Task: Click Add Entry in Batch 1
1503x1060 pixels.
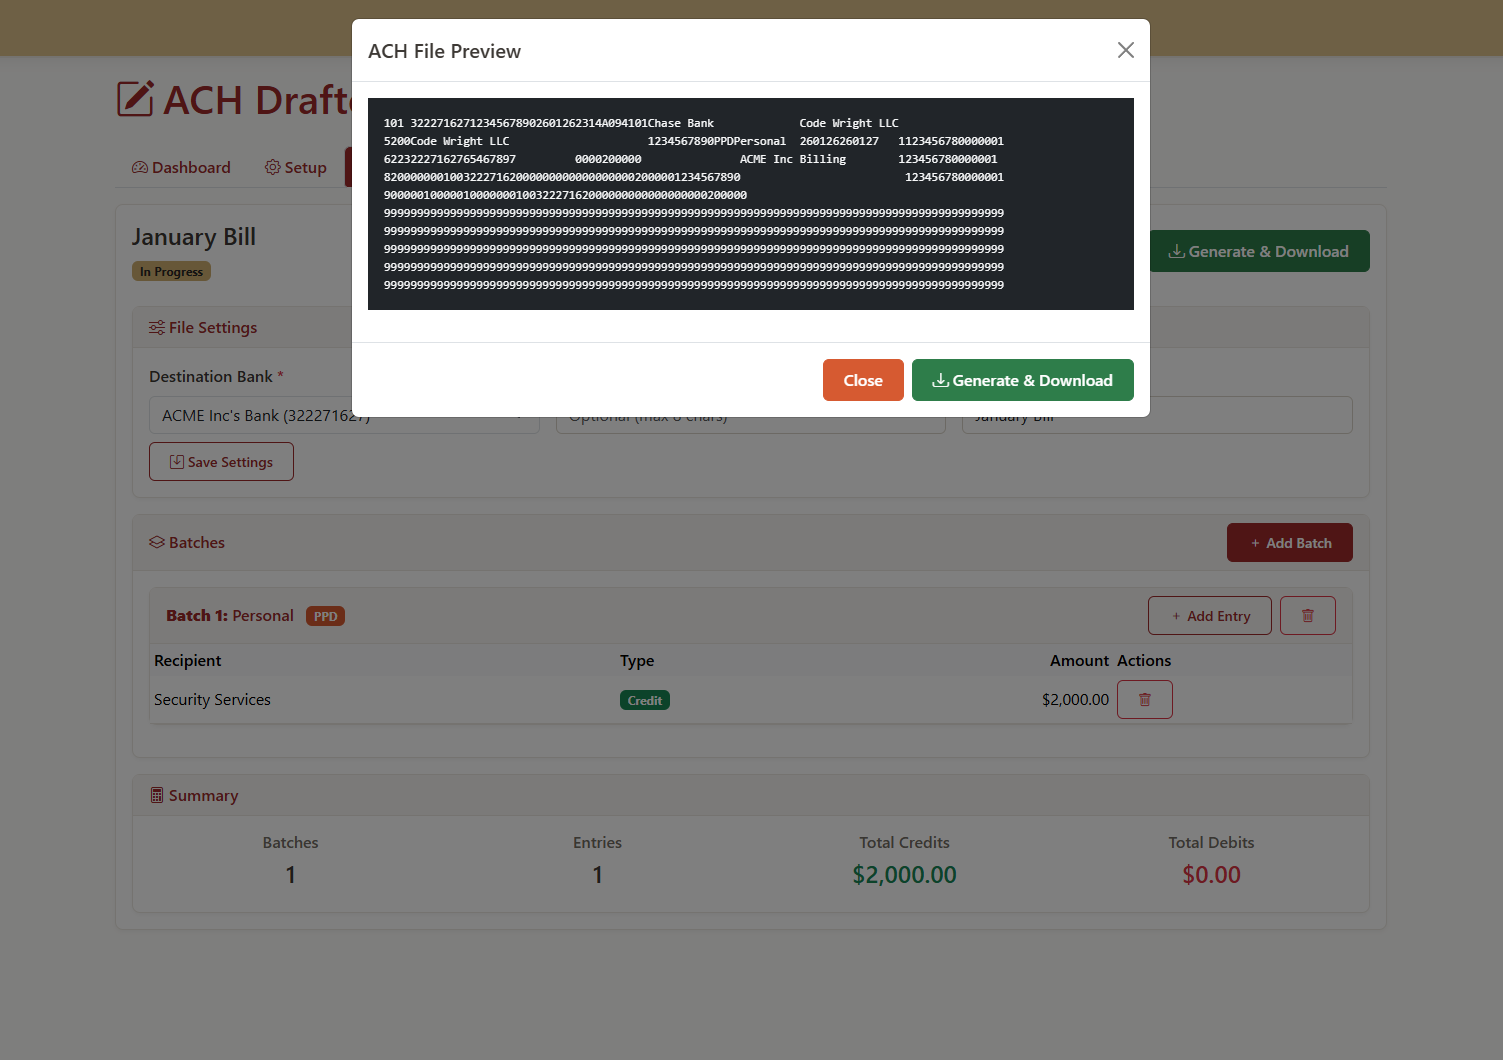Action: 1209,616
